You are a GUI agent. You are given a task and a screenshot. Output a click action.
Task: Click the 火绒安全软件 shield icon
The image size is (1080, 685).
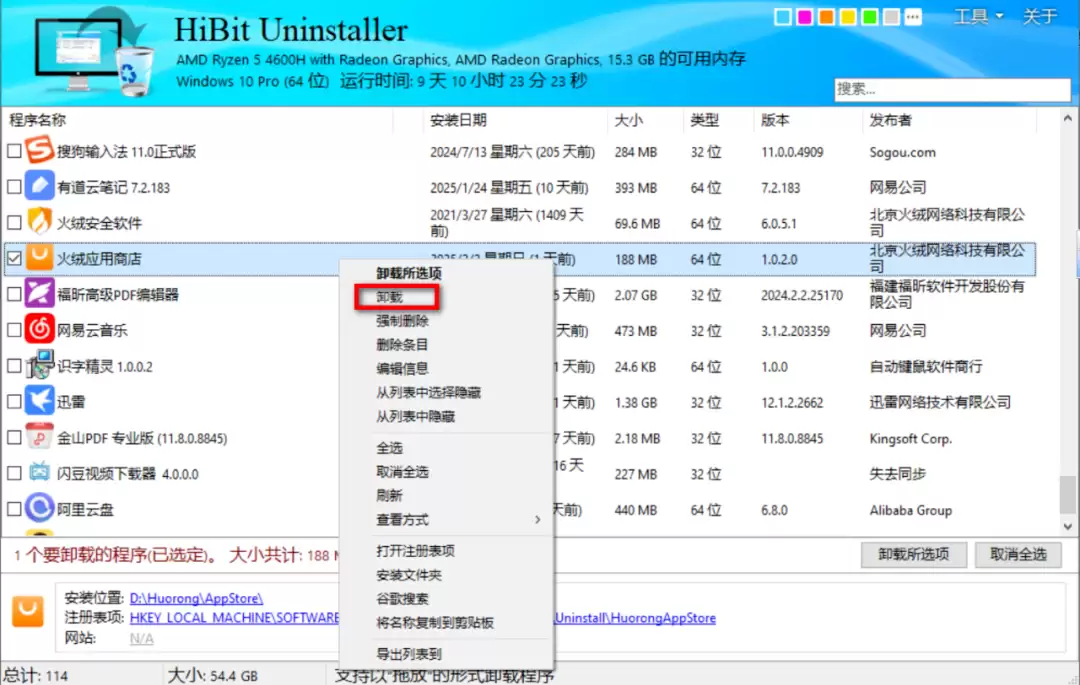(x=39, y=222)
